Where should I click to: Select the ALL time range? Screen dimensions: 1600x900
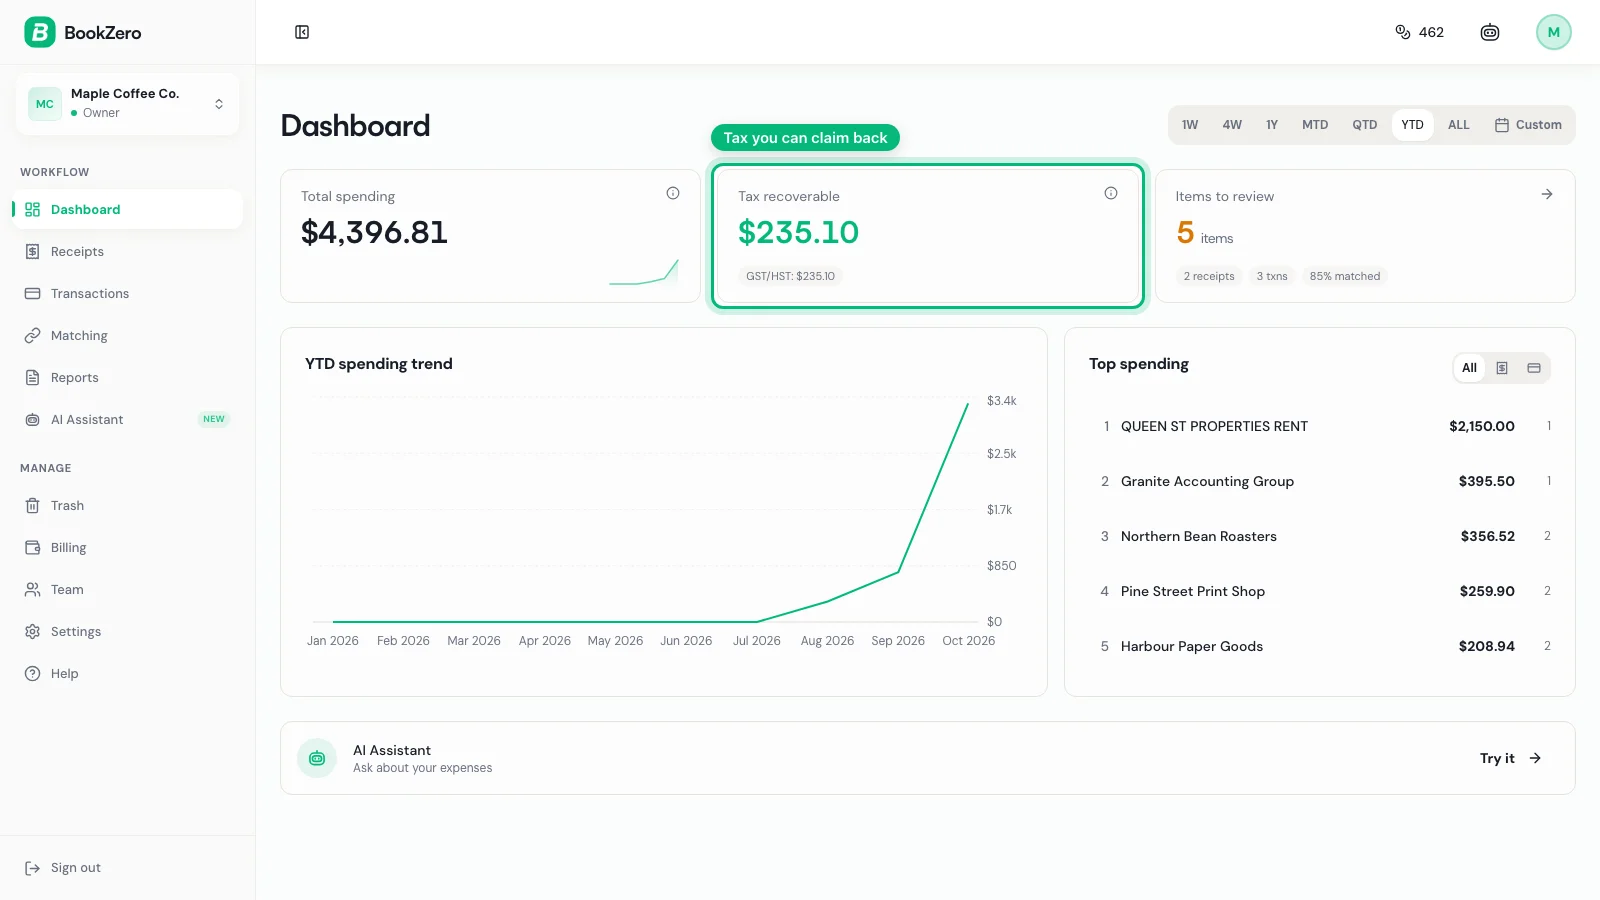1459,125
